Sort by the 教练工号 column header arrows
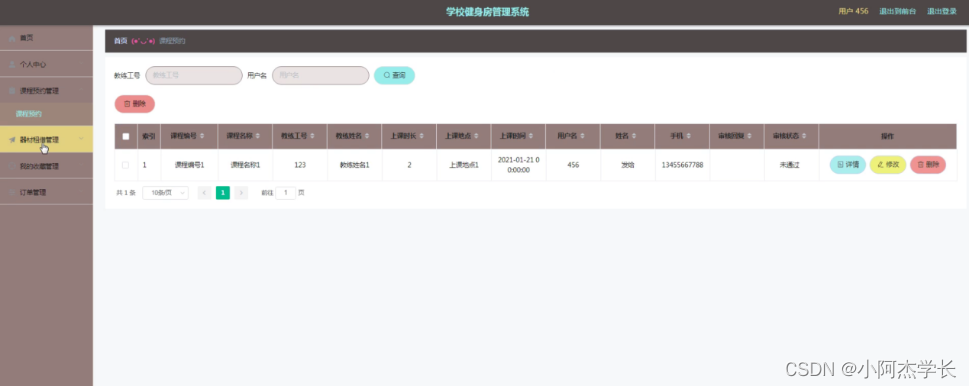This screenshot has height=388, width=972. (313, 136)
